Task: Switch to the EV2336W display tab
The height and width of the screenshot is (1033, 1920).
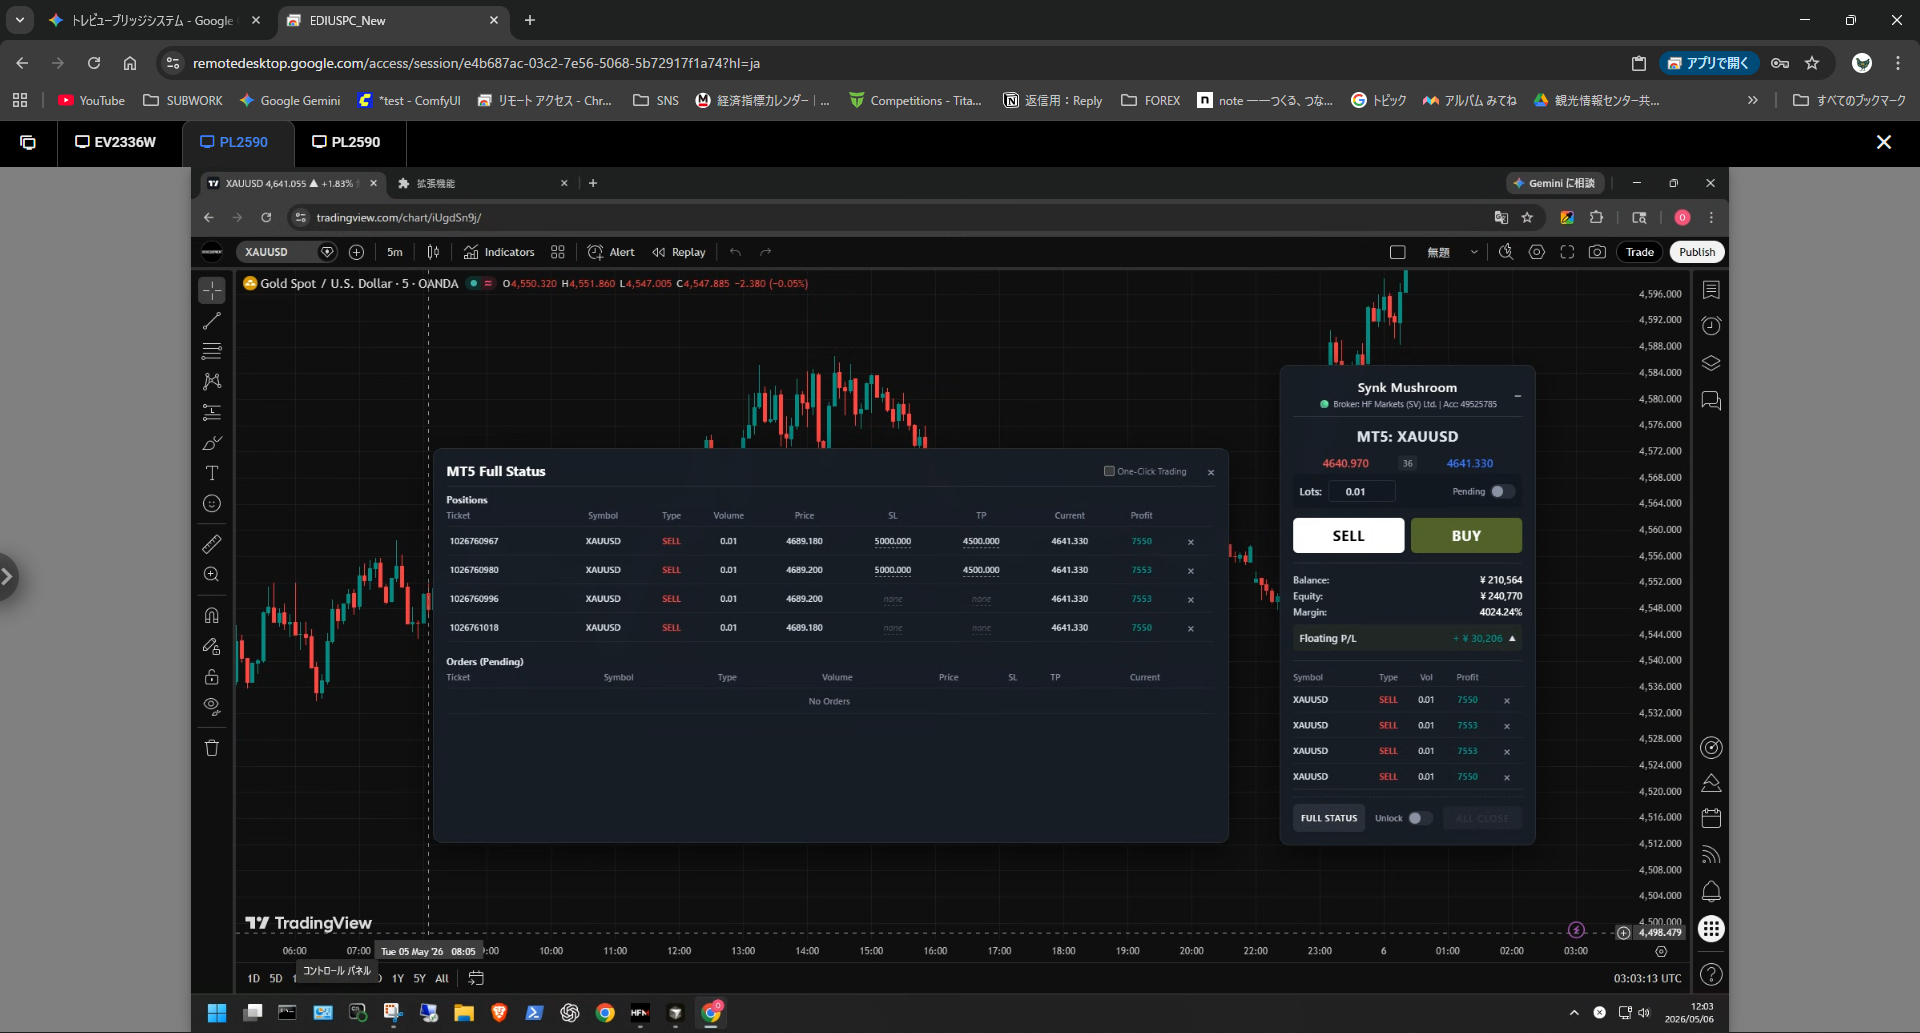Action: (116, 142)
